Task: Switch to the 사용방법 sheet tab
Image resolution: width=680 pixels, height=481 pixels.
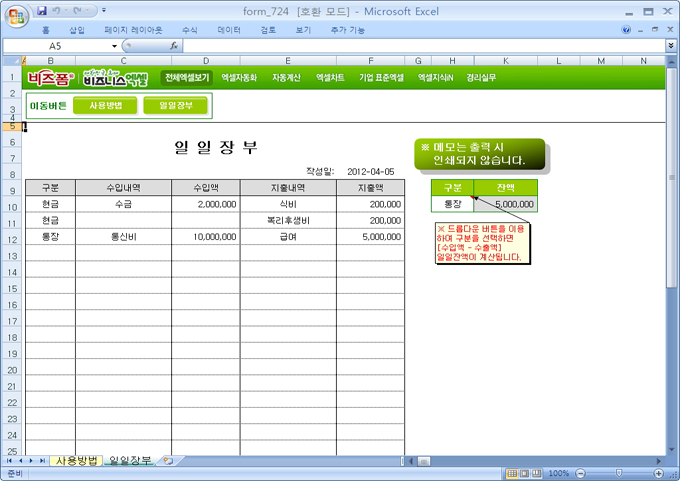Action: click(x=76, y=461)
